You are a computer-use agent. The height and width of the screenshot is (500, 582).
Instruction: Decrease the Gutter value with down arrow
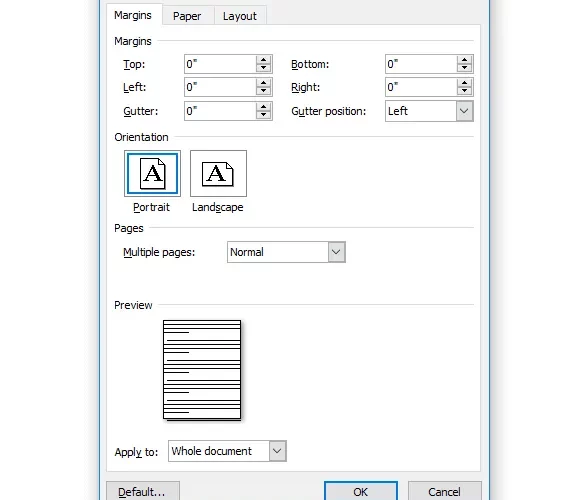[x=264, y=115]
